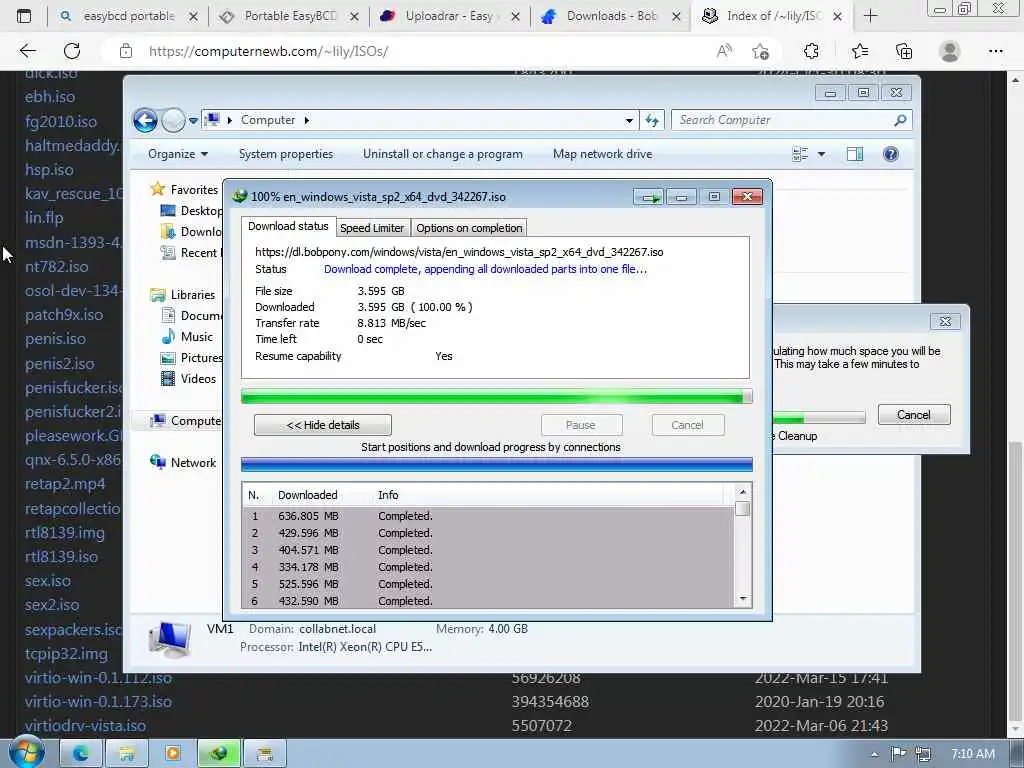This screenshot has height=768, width=1024.
Task: Switch to the easybcd portable browser tab
Action: pos(129,16)
